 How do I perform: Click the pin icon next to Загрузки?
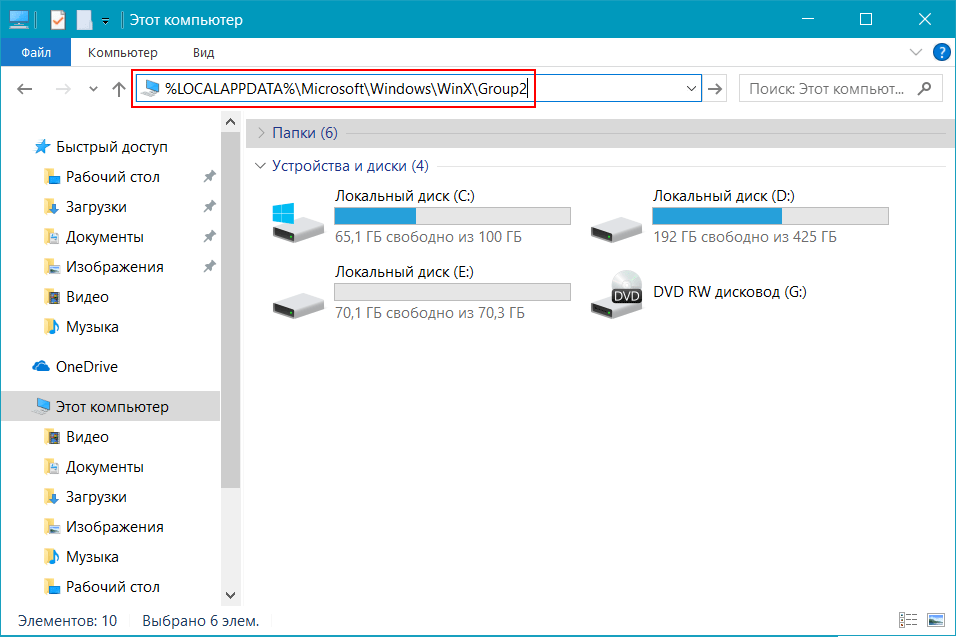click(209, 207)
